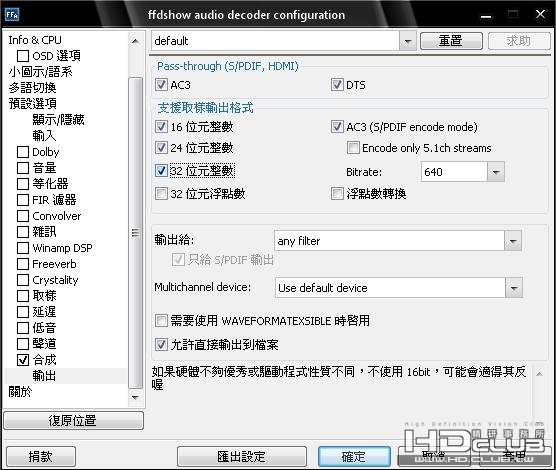Toggle the 取樣 checkbox
This screenshot has height=470, width=556.
(x=23, y=296)
